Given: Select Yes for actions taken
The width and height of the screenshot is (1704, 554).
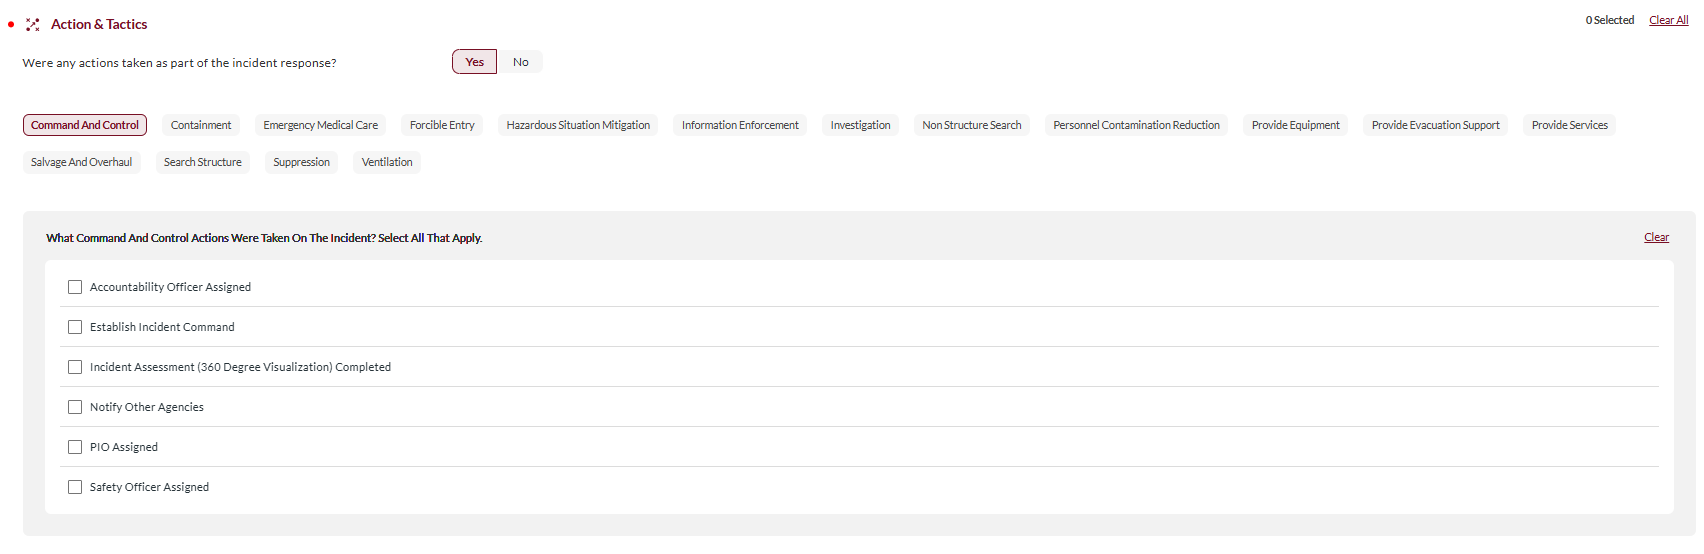Looking at the screenshot, I should point(474,62).
